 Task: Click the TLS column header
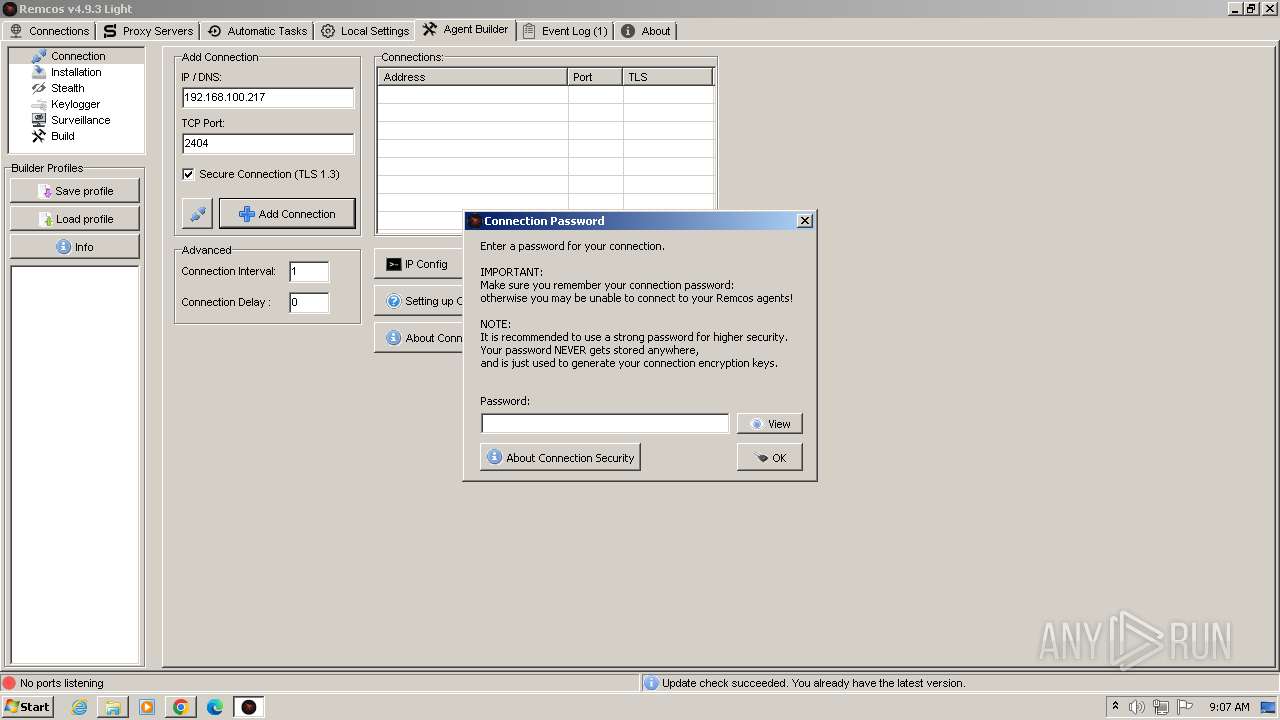(x=668, y=77)
